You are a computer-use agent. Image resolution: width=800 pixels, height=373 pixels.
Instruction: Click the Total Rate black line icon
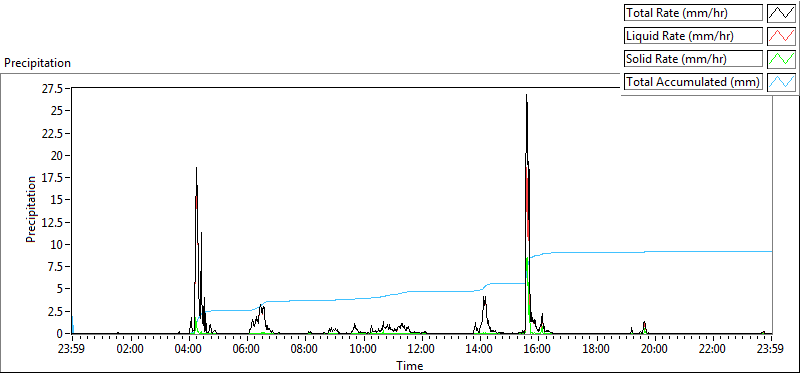pyautogui.click(x=781, y=13)
